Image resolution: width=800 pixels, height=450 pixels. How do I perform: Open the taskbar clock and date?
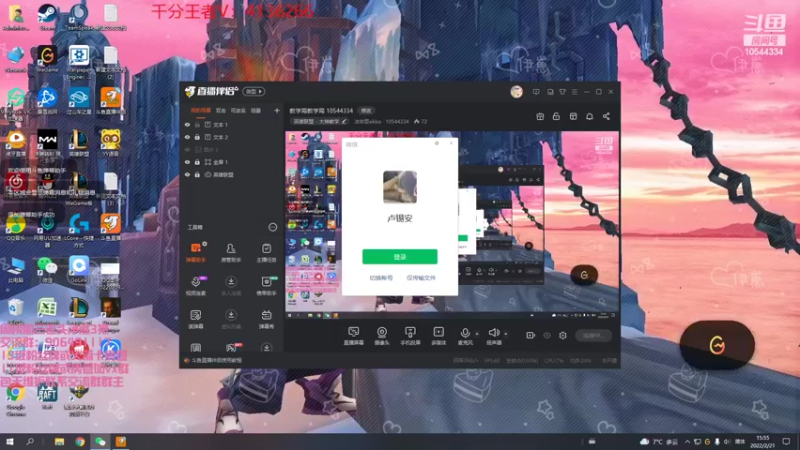[762, 442]
